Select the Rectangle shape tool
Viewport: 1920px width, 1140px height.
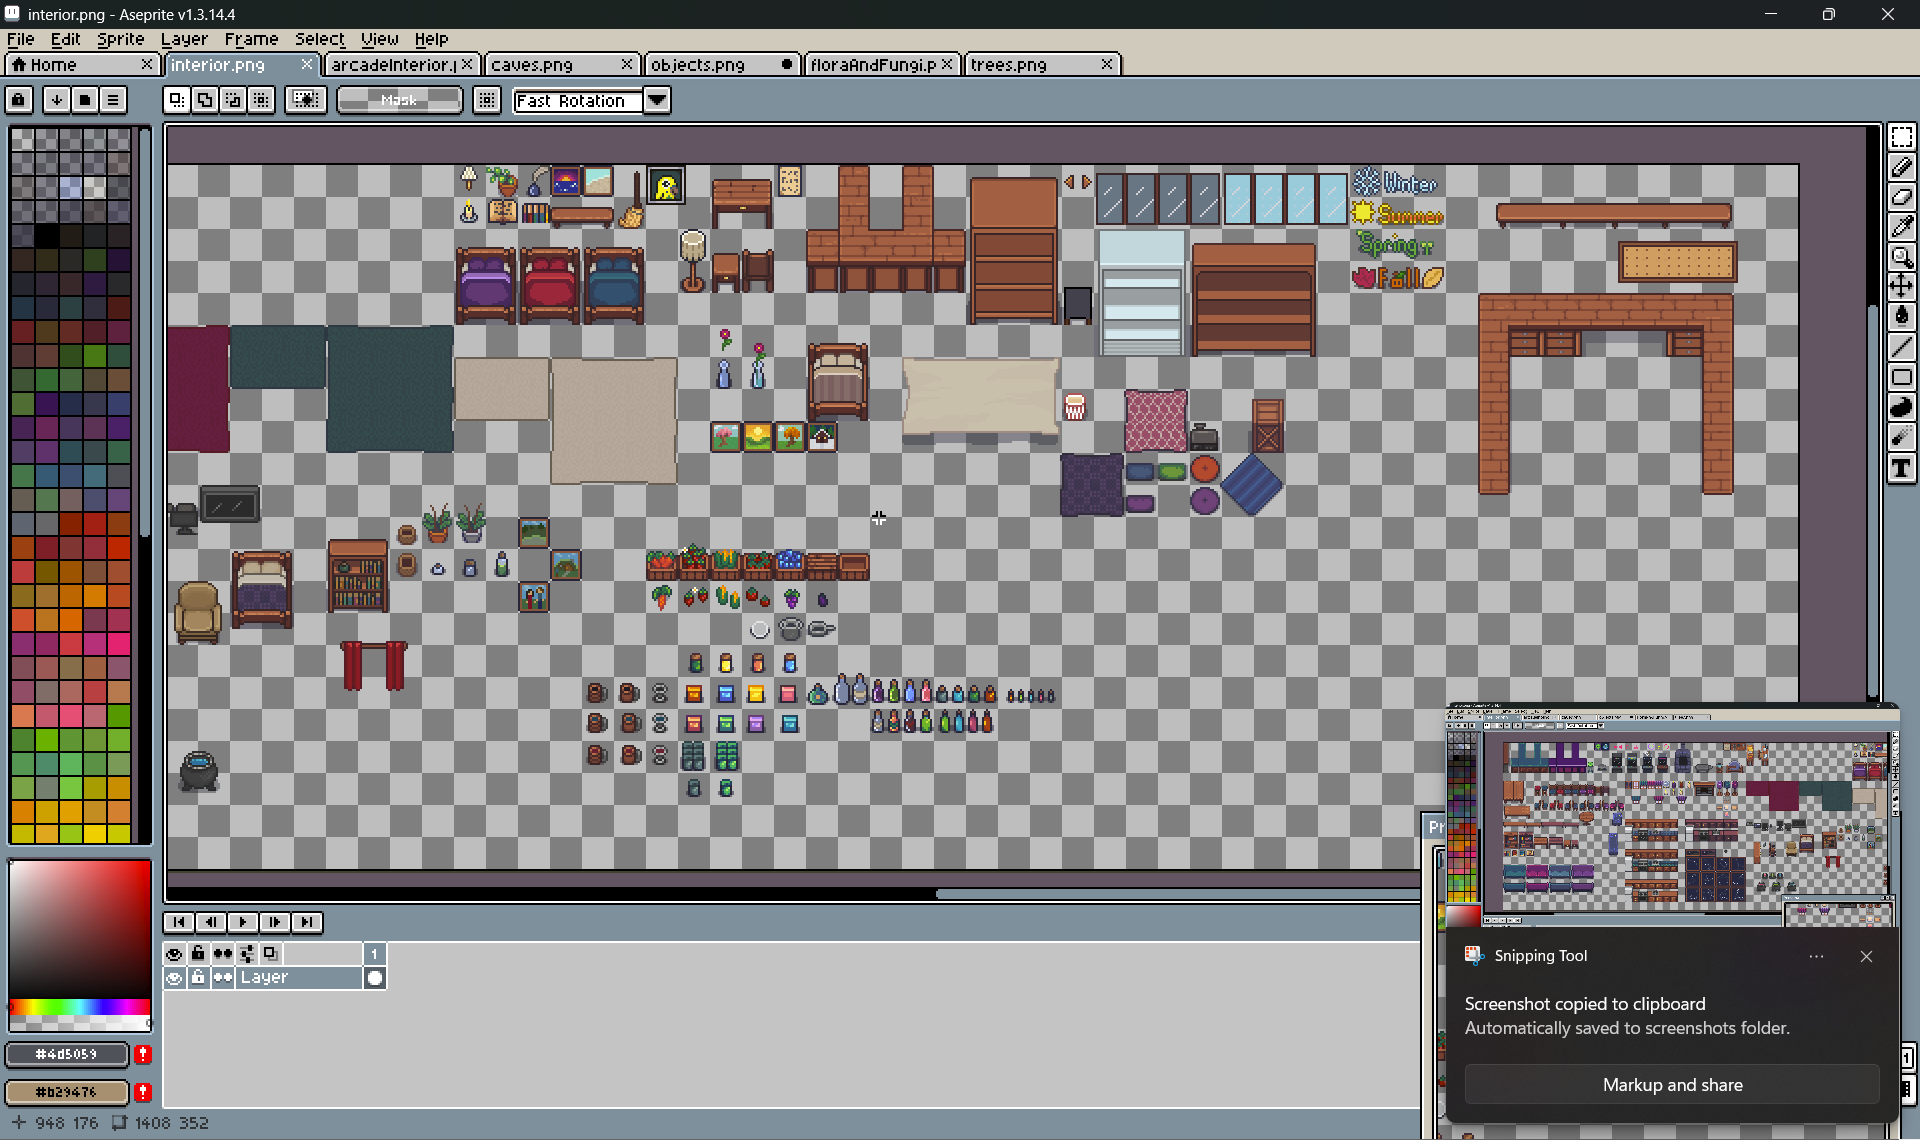[1901, 377]
